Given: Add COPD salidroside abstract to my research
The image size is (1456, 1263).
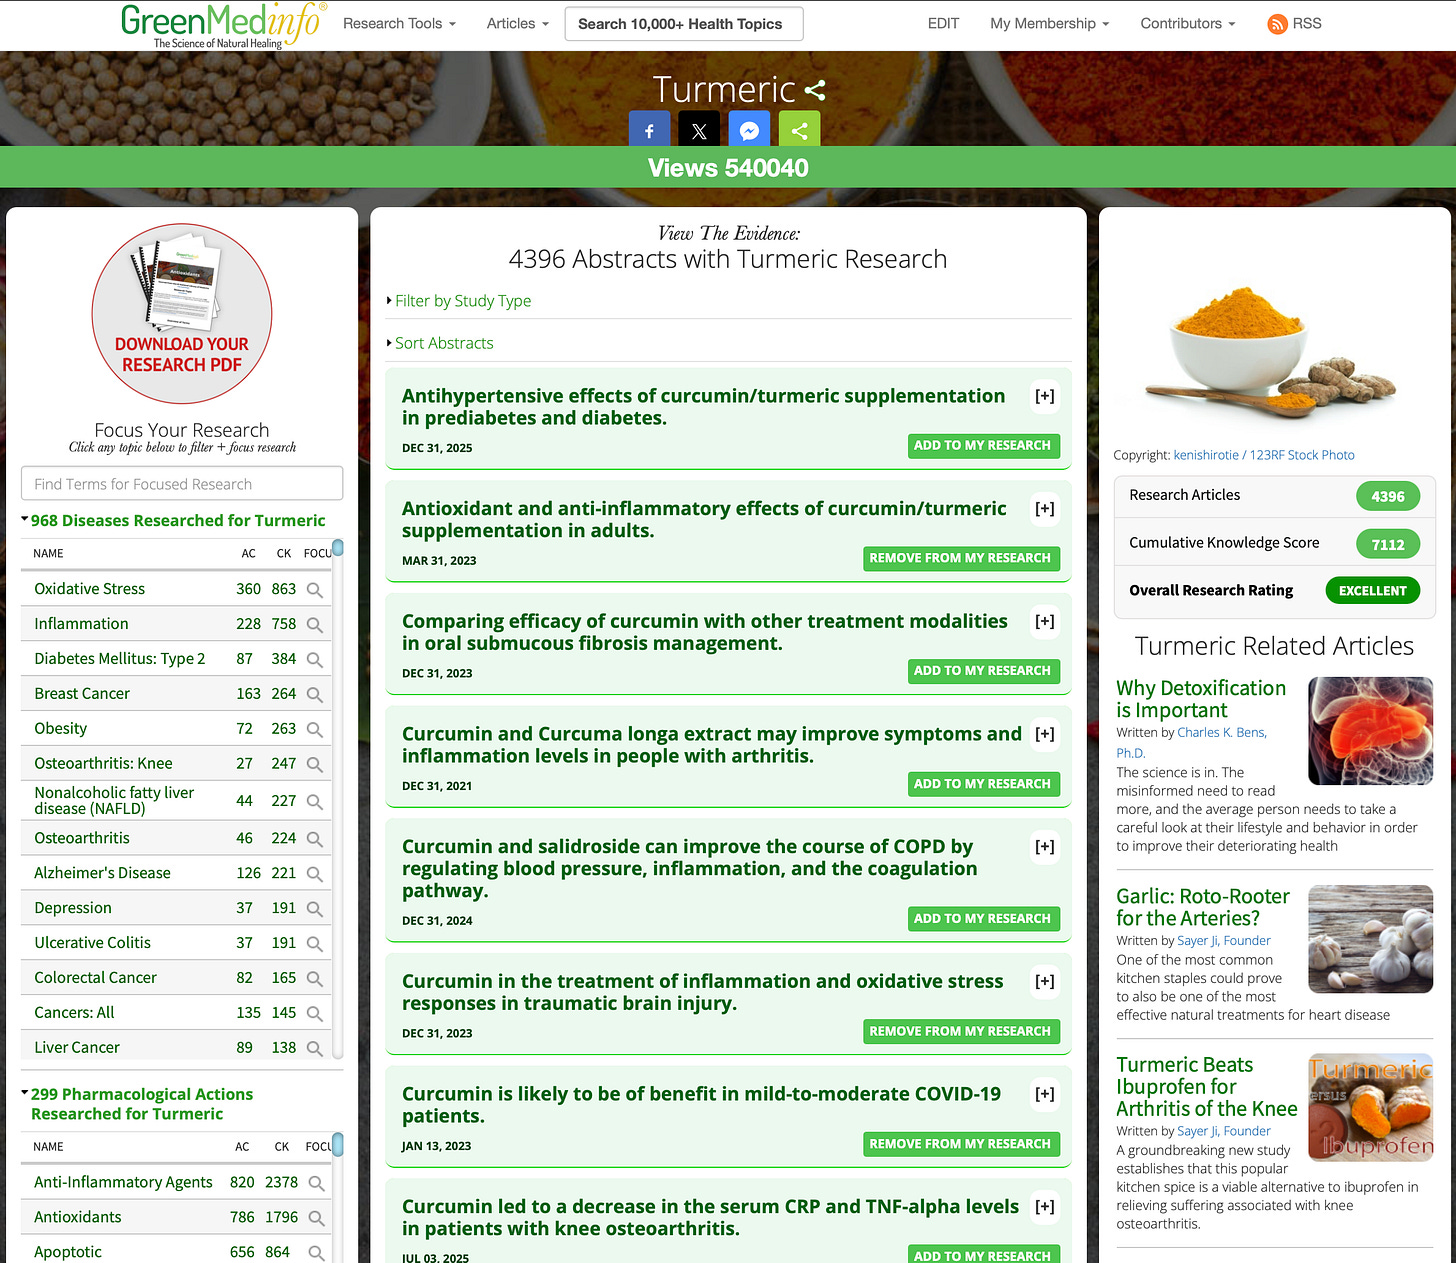Looking at the screenshot, I should [983, 919].
